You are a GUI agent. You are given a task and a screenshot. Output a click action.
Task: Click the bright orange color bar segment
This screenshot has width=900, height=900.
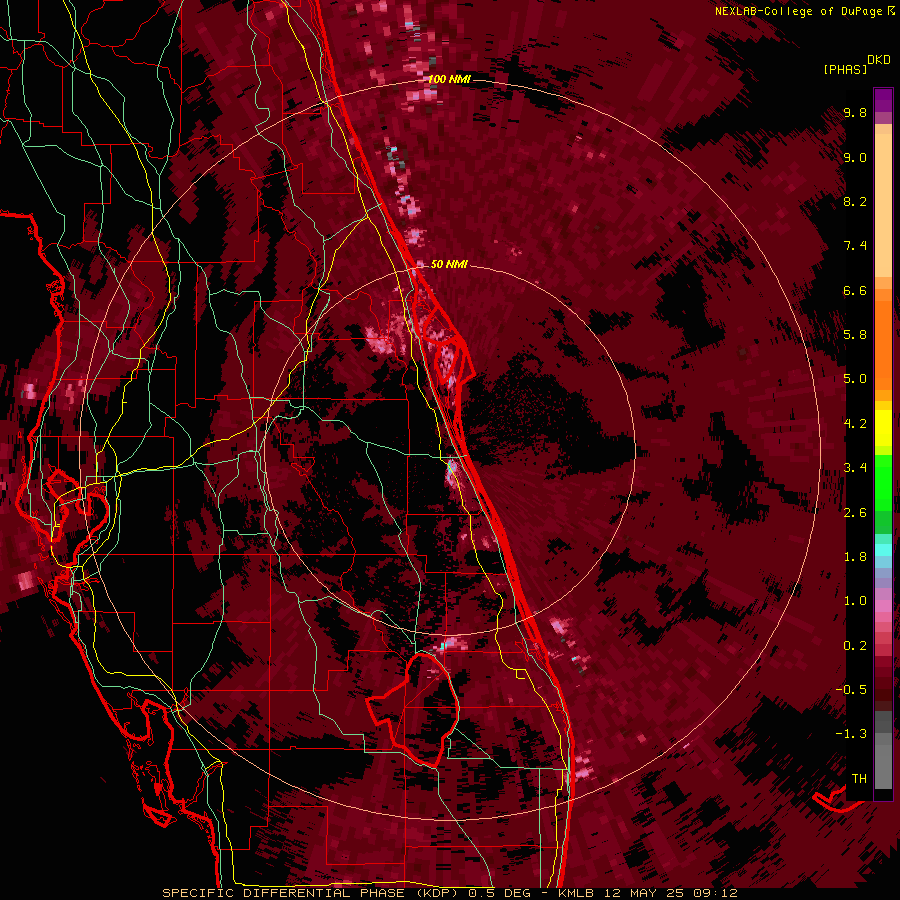click(x=883, y=344)
